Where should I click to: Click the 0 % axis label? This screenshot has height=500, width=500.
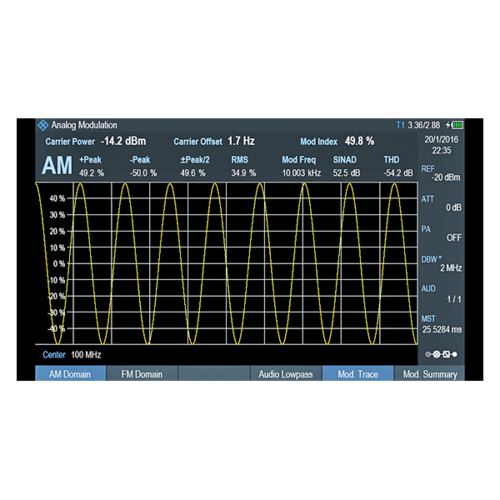tap(59, 264)
